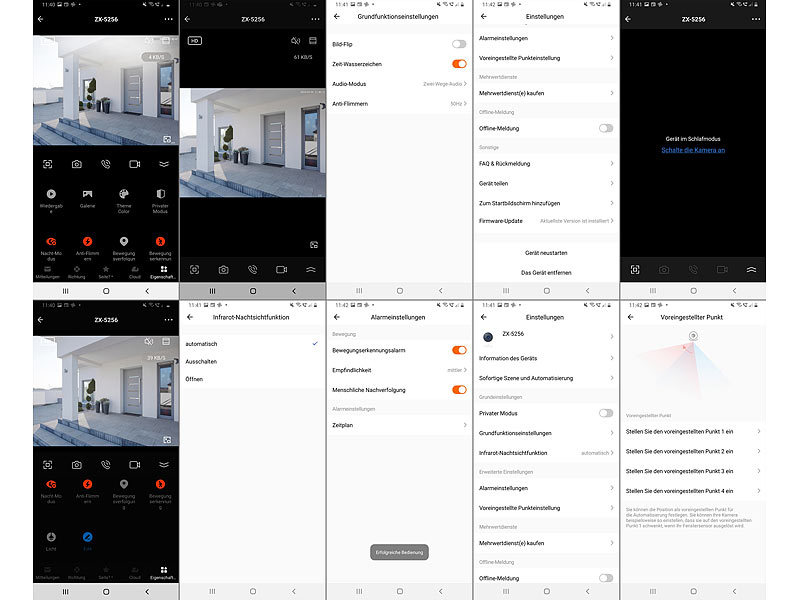Image resolution: width=800 pixels, height=600 pixels.
Task: Open Zum Startbildschirm hinzufügen entry
Action: pos(546,203)
